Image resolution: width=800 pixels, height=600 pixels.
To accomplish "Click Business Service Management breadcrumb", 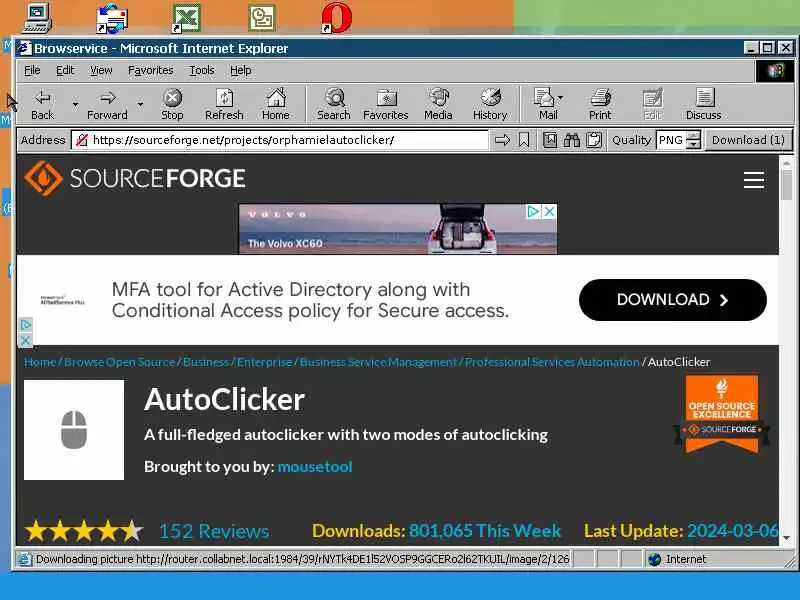I will [378, 362].
